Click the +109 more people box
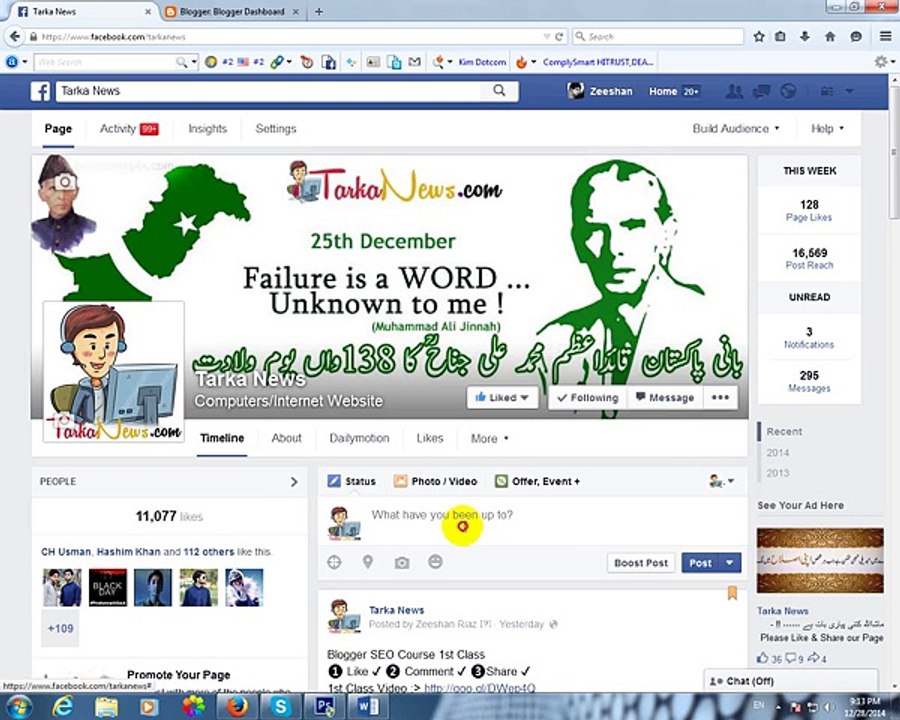Screen dimensions: 900x720 coord(60,628)
